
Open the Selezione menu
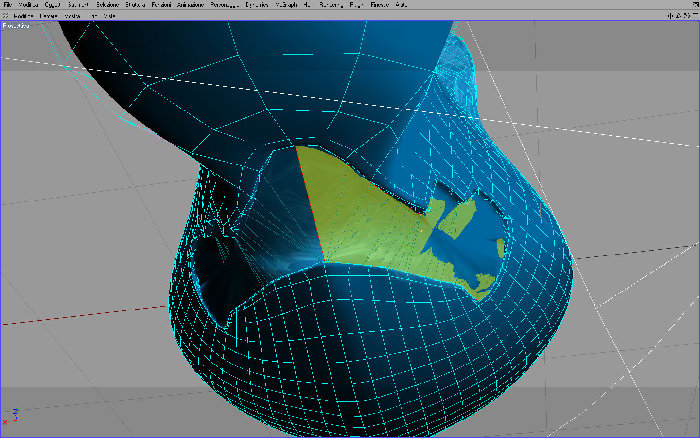(108, 4)
